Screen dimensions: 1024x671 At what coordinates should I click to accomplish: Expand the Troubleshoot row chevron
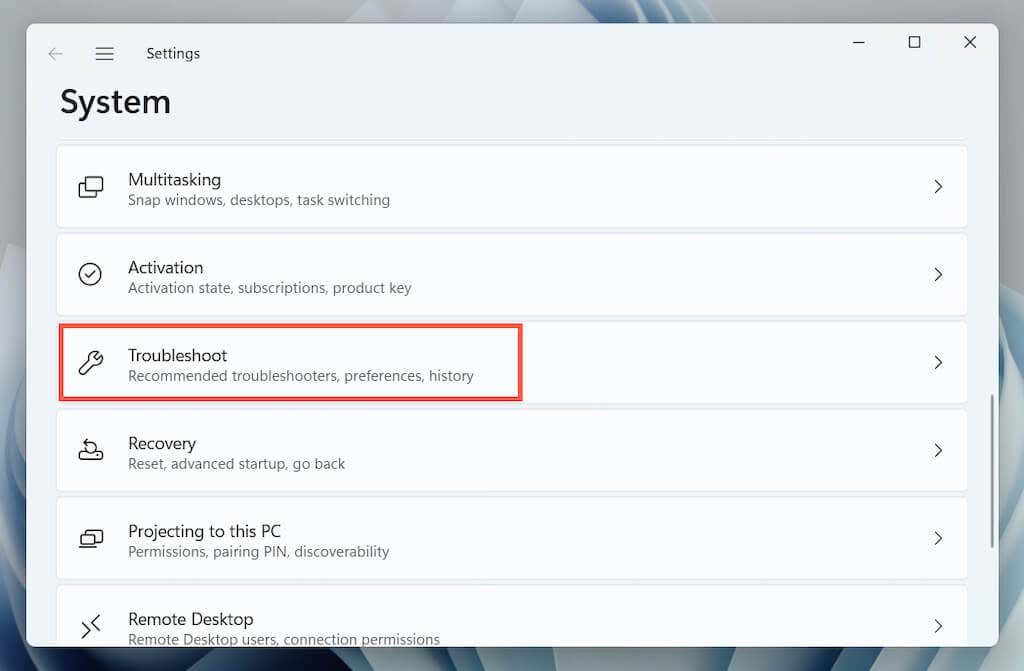click(x=938, y=363)
